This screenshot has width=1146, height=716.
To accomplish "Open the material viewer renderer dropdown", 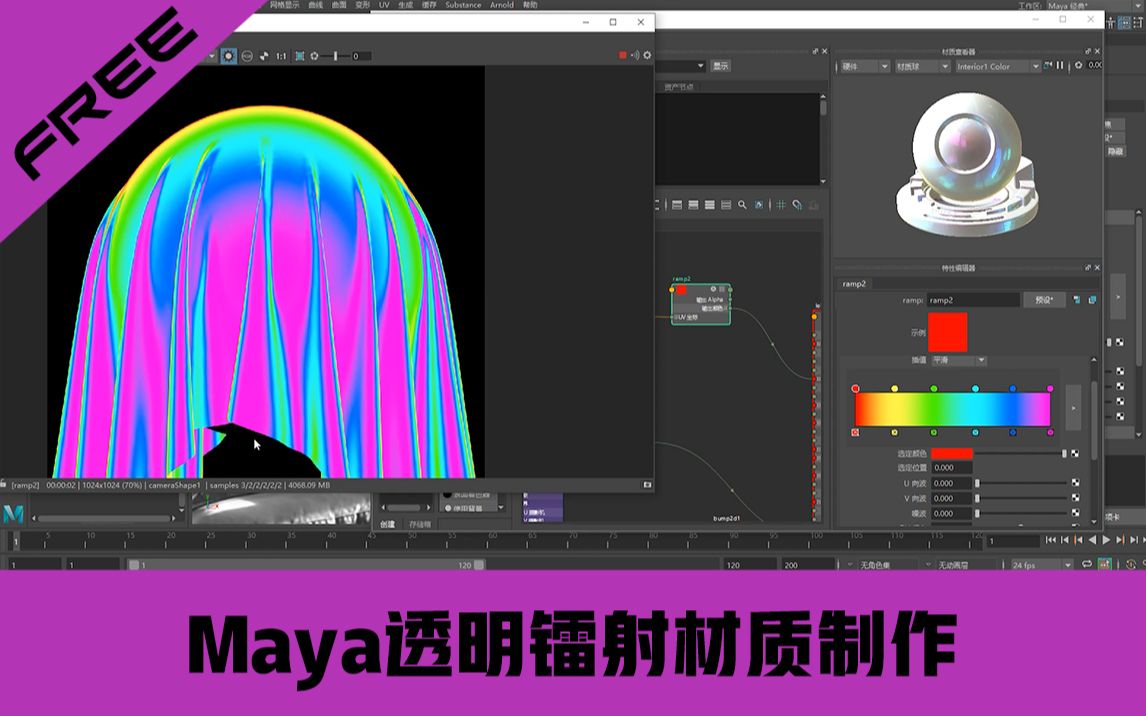I will tap(864, 66).
